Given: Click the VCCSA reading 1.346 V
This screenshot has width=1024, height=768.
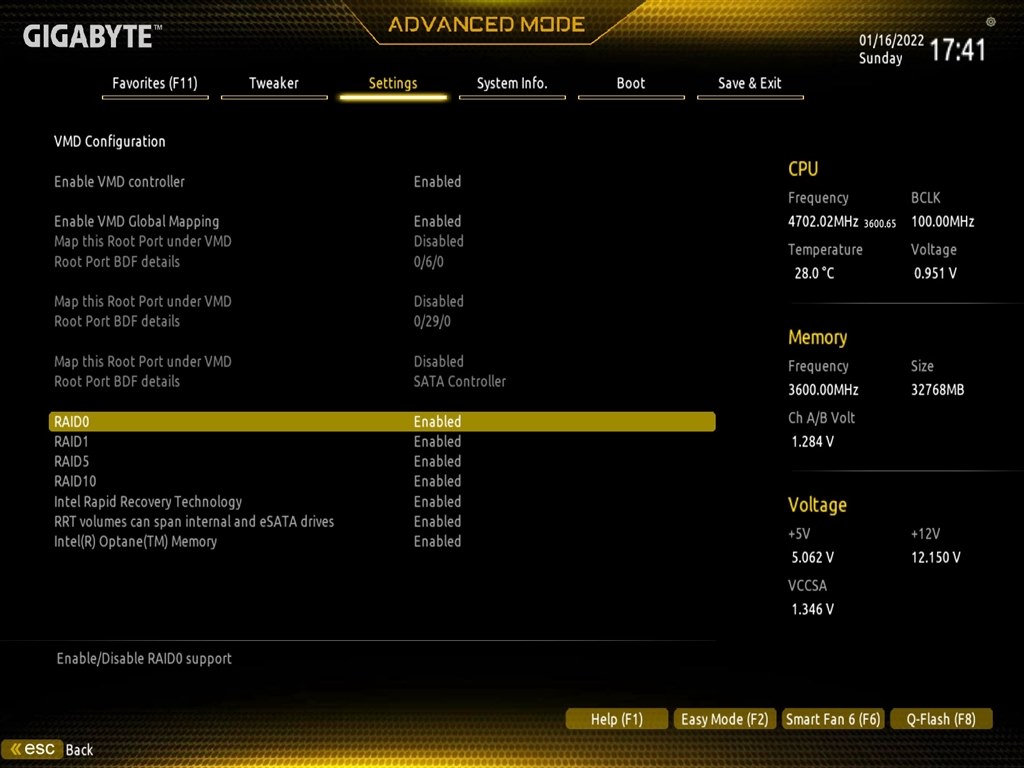Looking at the screenshot, I should [x=812, y=609].
